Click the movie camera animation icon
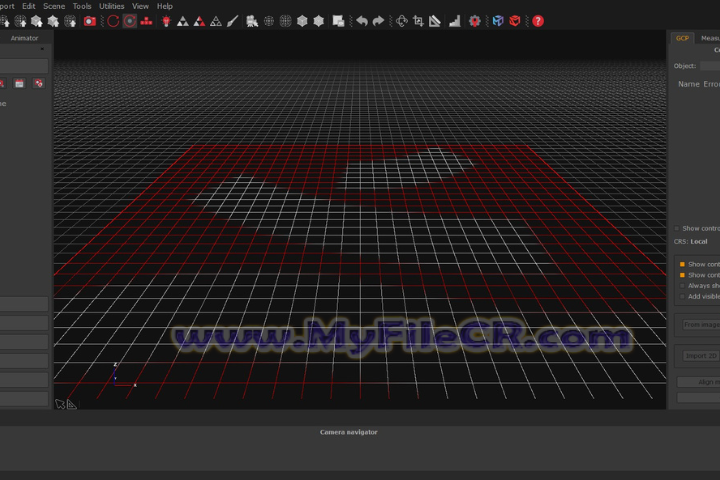 [x=252, y=21]
